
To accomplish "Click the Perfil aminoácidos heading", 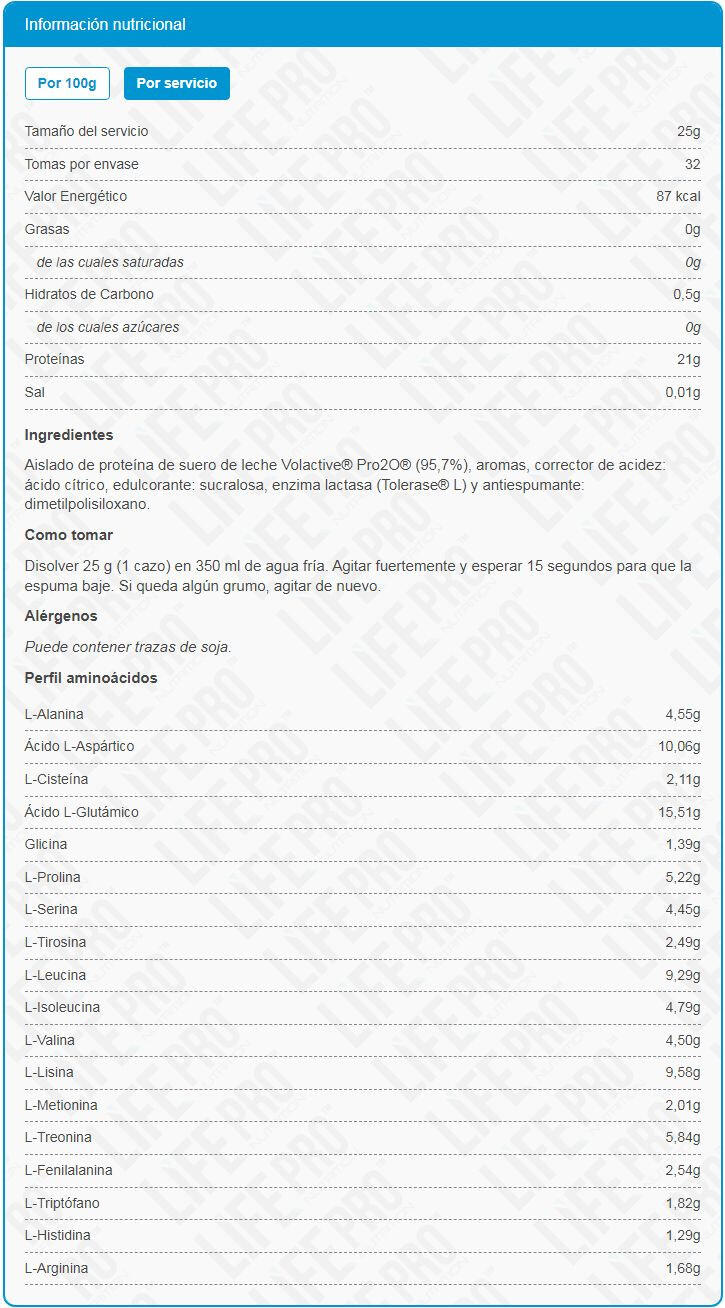I will pos(91,678).
